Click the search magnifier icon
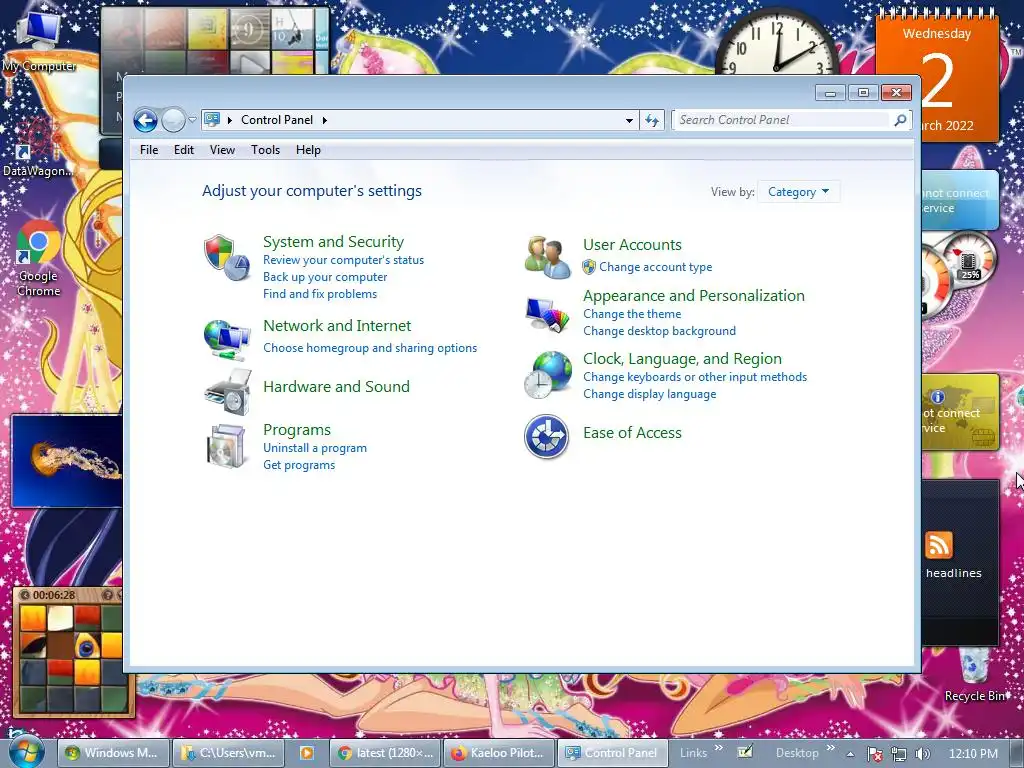 (x=900, y=120)
